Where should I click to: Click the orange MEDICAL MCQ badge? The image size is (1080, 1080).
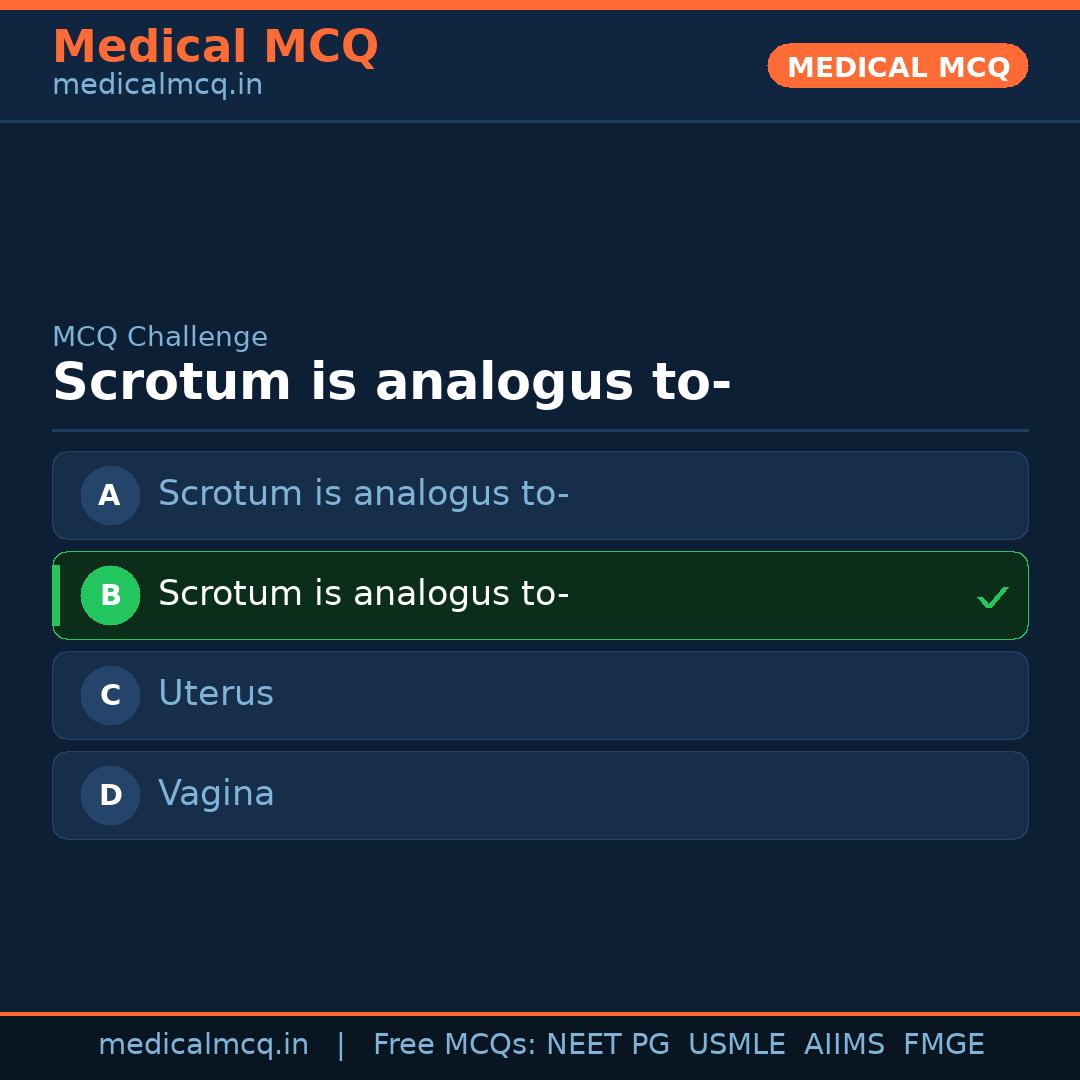[x=897, y=66]
